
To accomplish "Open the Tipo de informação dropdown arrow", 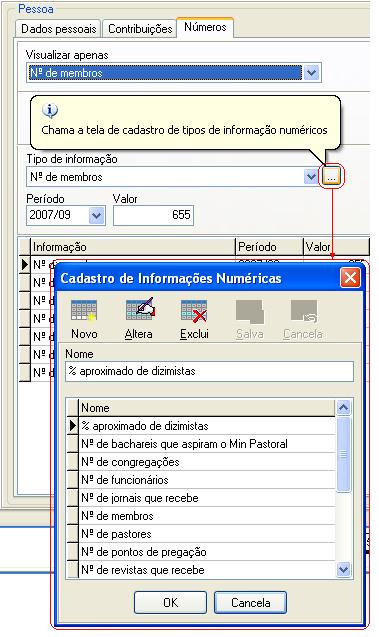I will (311, 177).
